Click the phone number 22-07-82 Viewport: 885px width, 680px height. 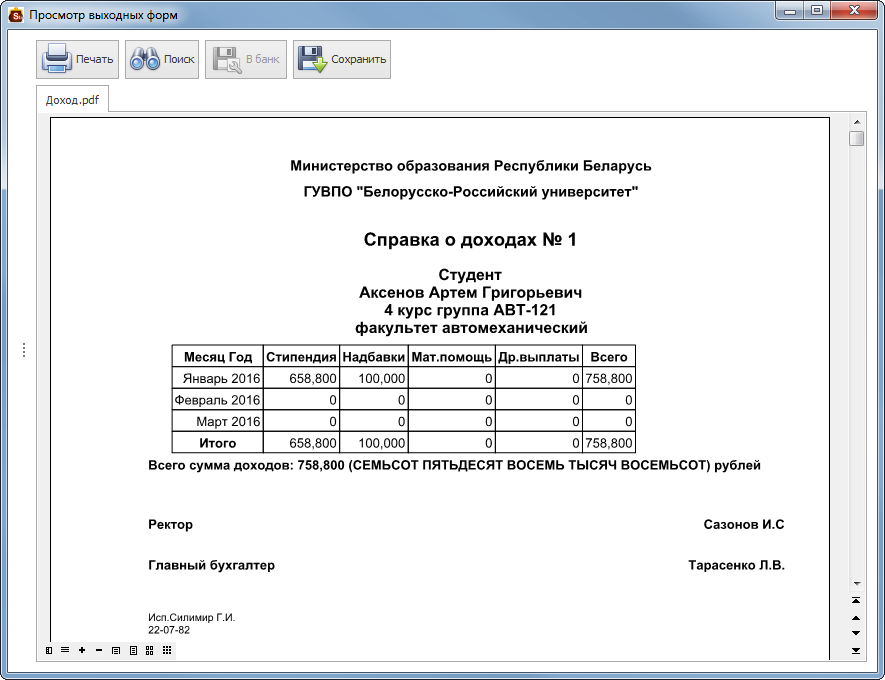(x=169, y=630)
